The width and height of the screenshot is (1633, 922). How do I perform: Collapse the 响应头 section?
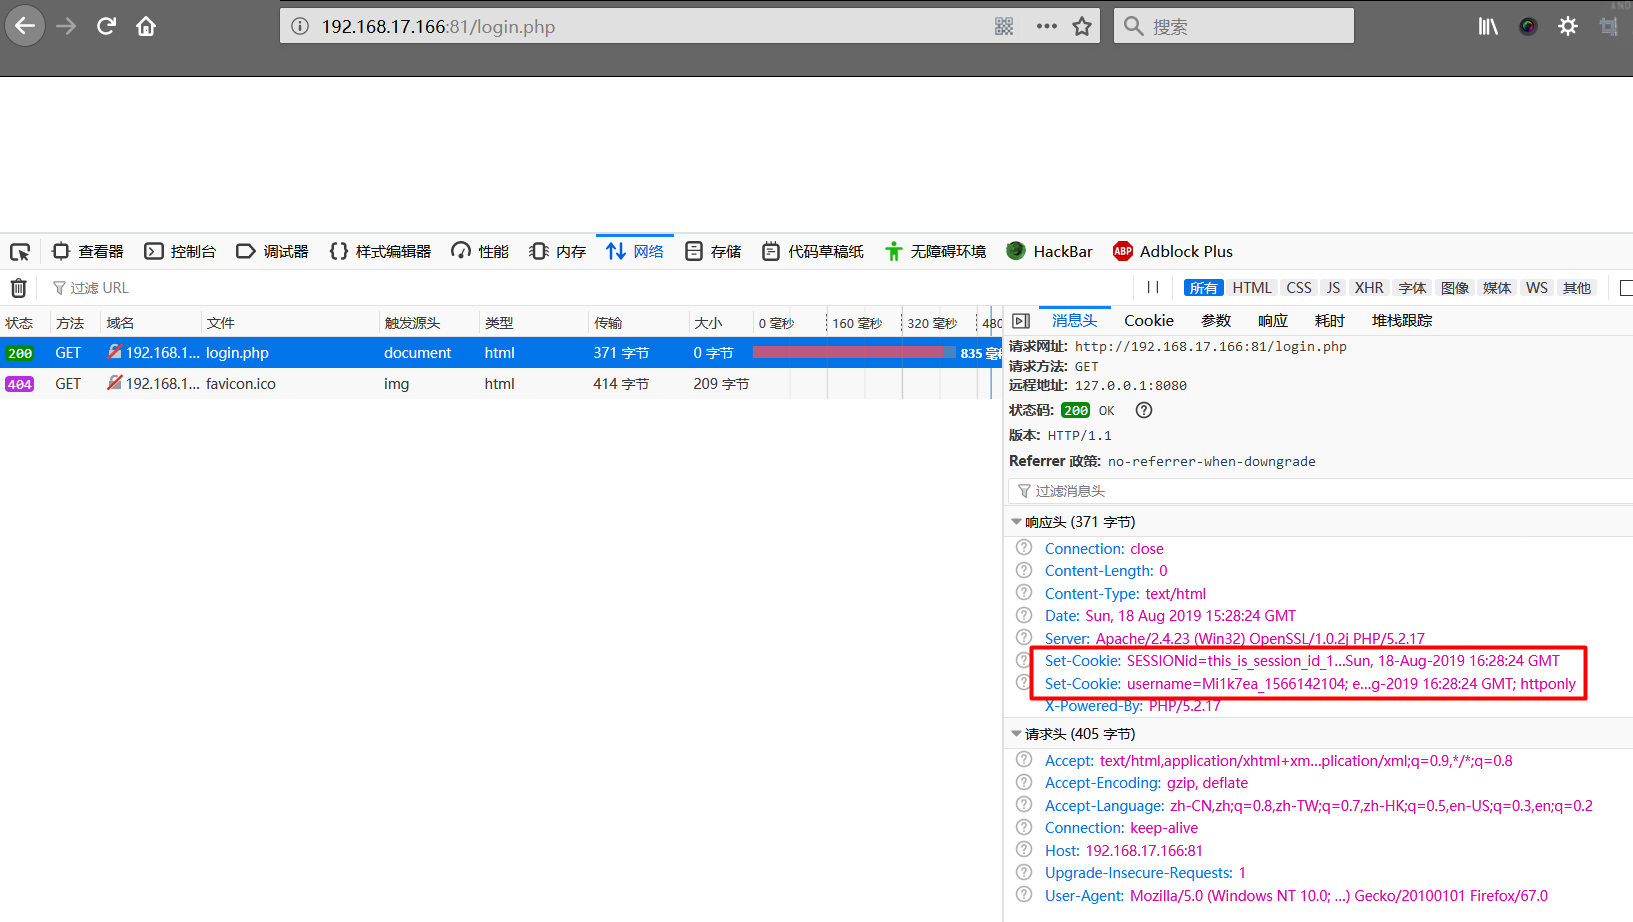pos(1017,522)
